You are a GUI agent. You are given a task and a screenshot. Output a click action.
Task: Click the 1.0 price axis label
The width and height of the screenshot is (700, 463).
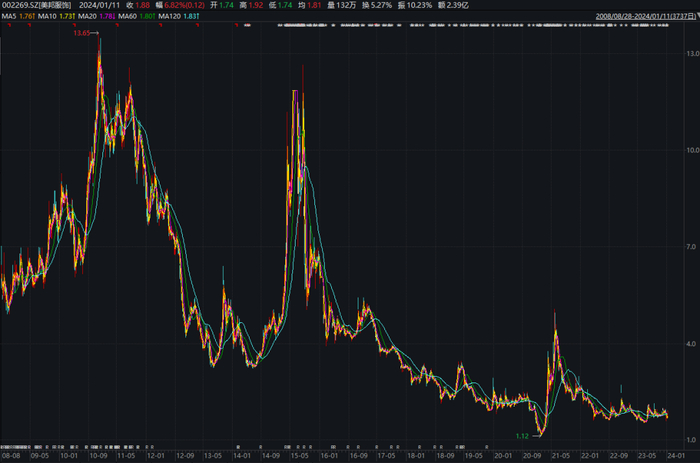[691, 440]
